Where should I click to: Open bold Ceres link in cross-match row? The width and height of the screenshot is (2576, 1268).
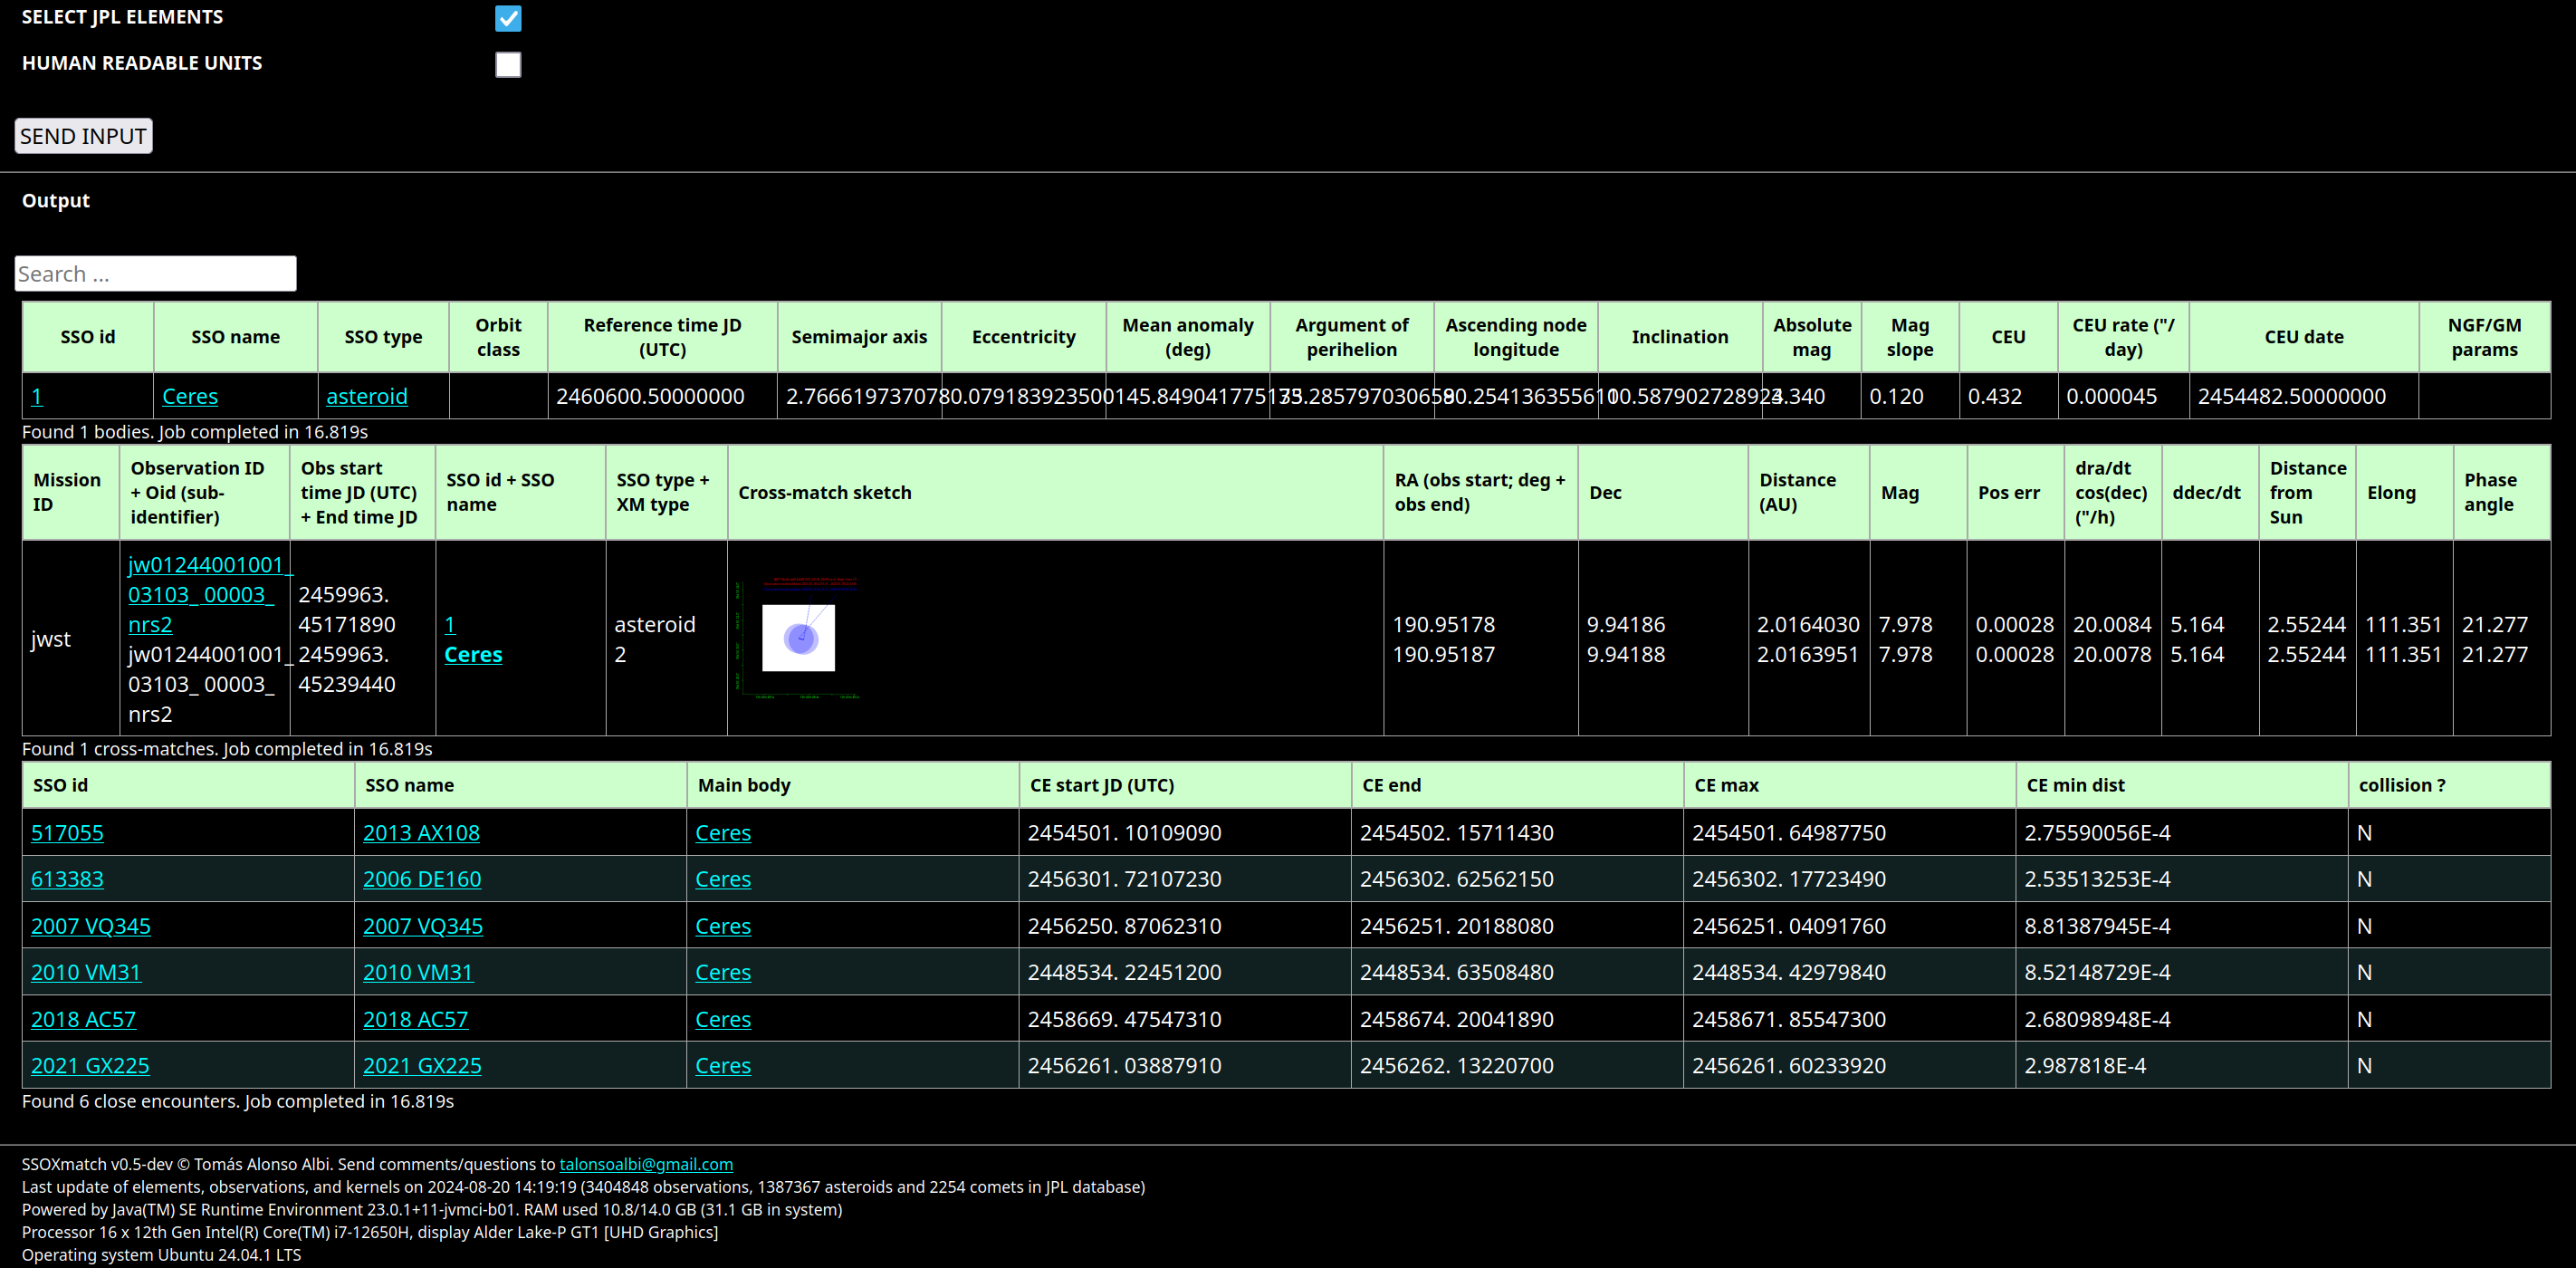click(473, 654)
